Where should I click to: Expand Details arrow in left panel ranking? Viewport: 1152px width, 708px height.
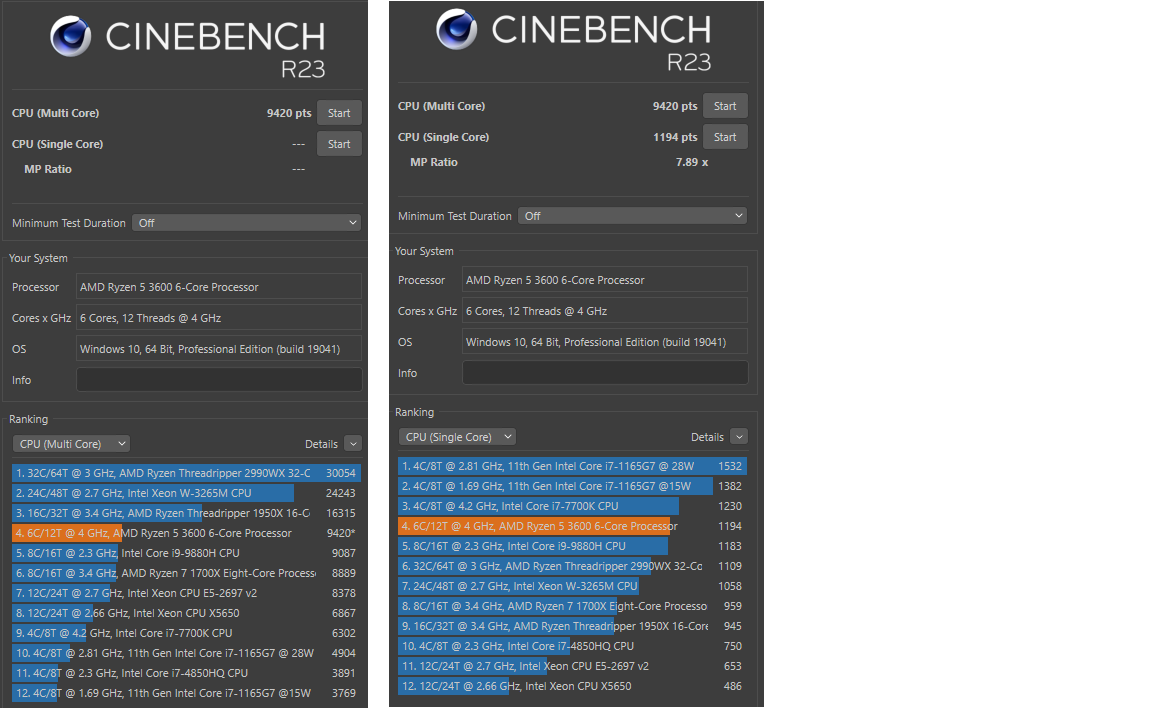coord(353,444)
